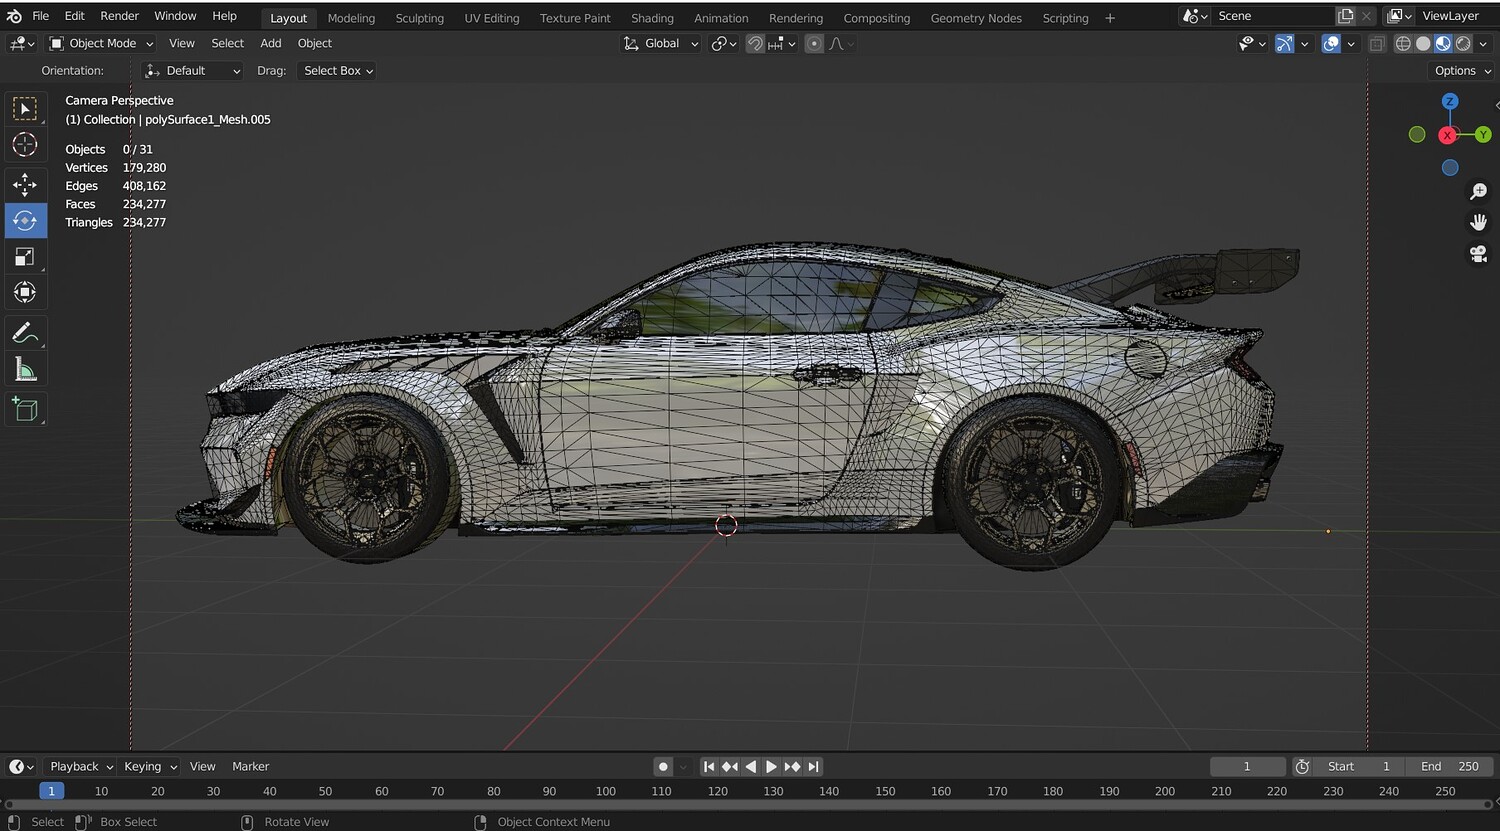Switch to solid viewport shading
Viewport: 1500px width, 831px height.
coord(1423,44)
